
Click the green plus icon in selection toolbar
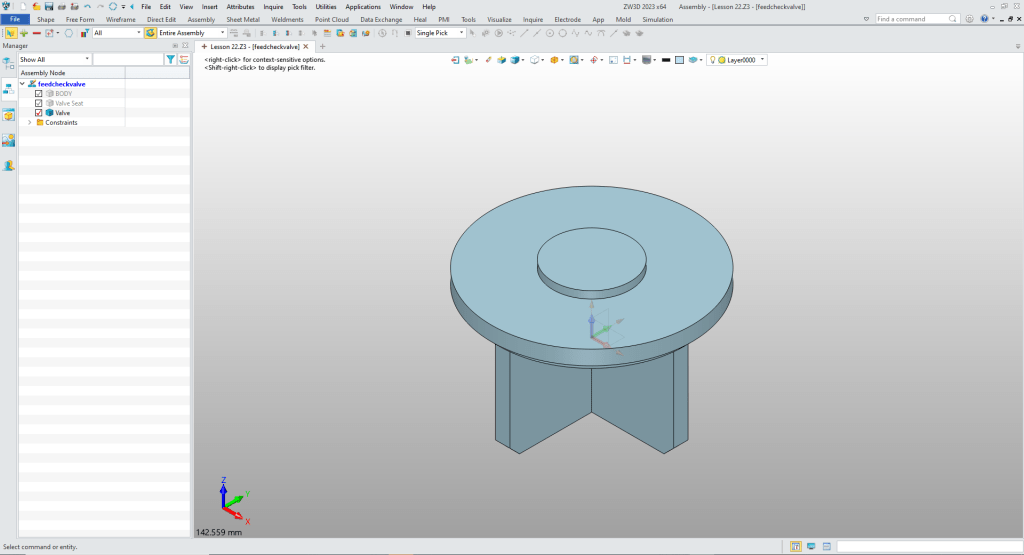[23, 33]
